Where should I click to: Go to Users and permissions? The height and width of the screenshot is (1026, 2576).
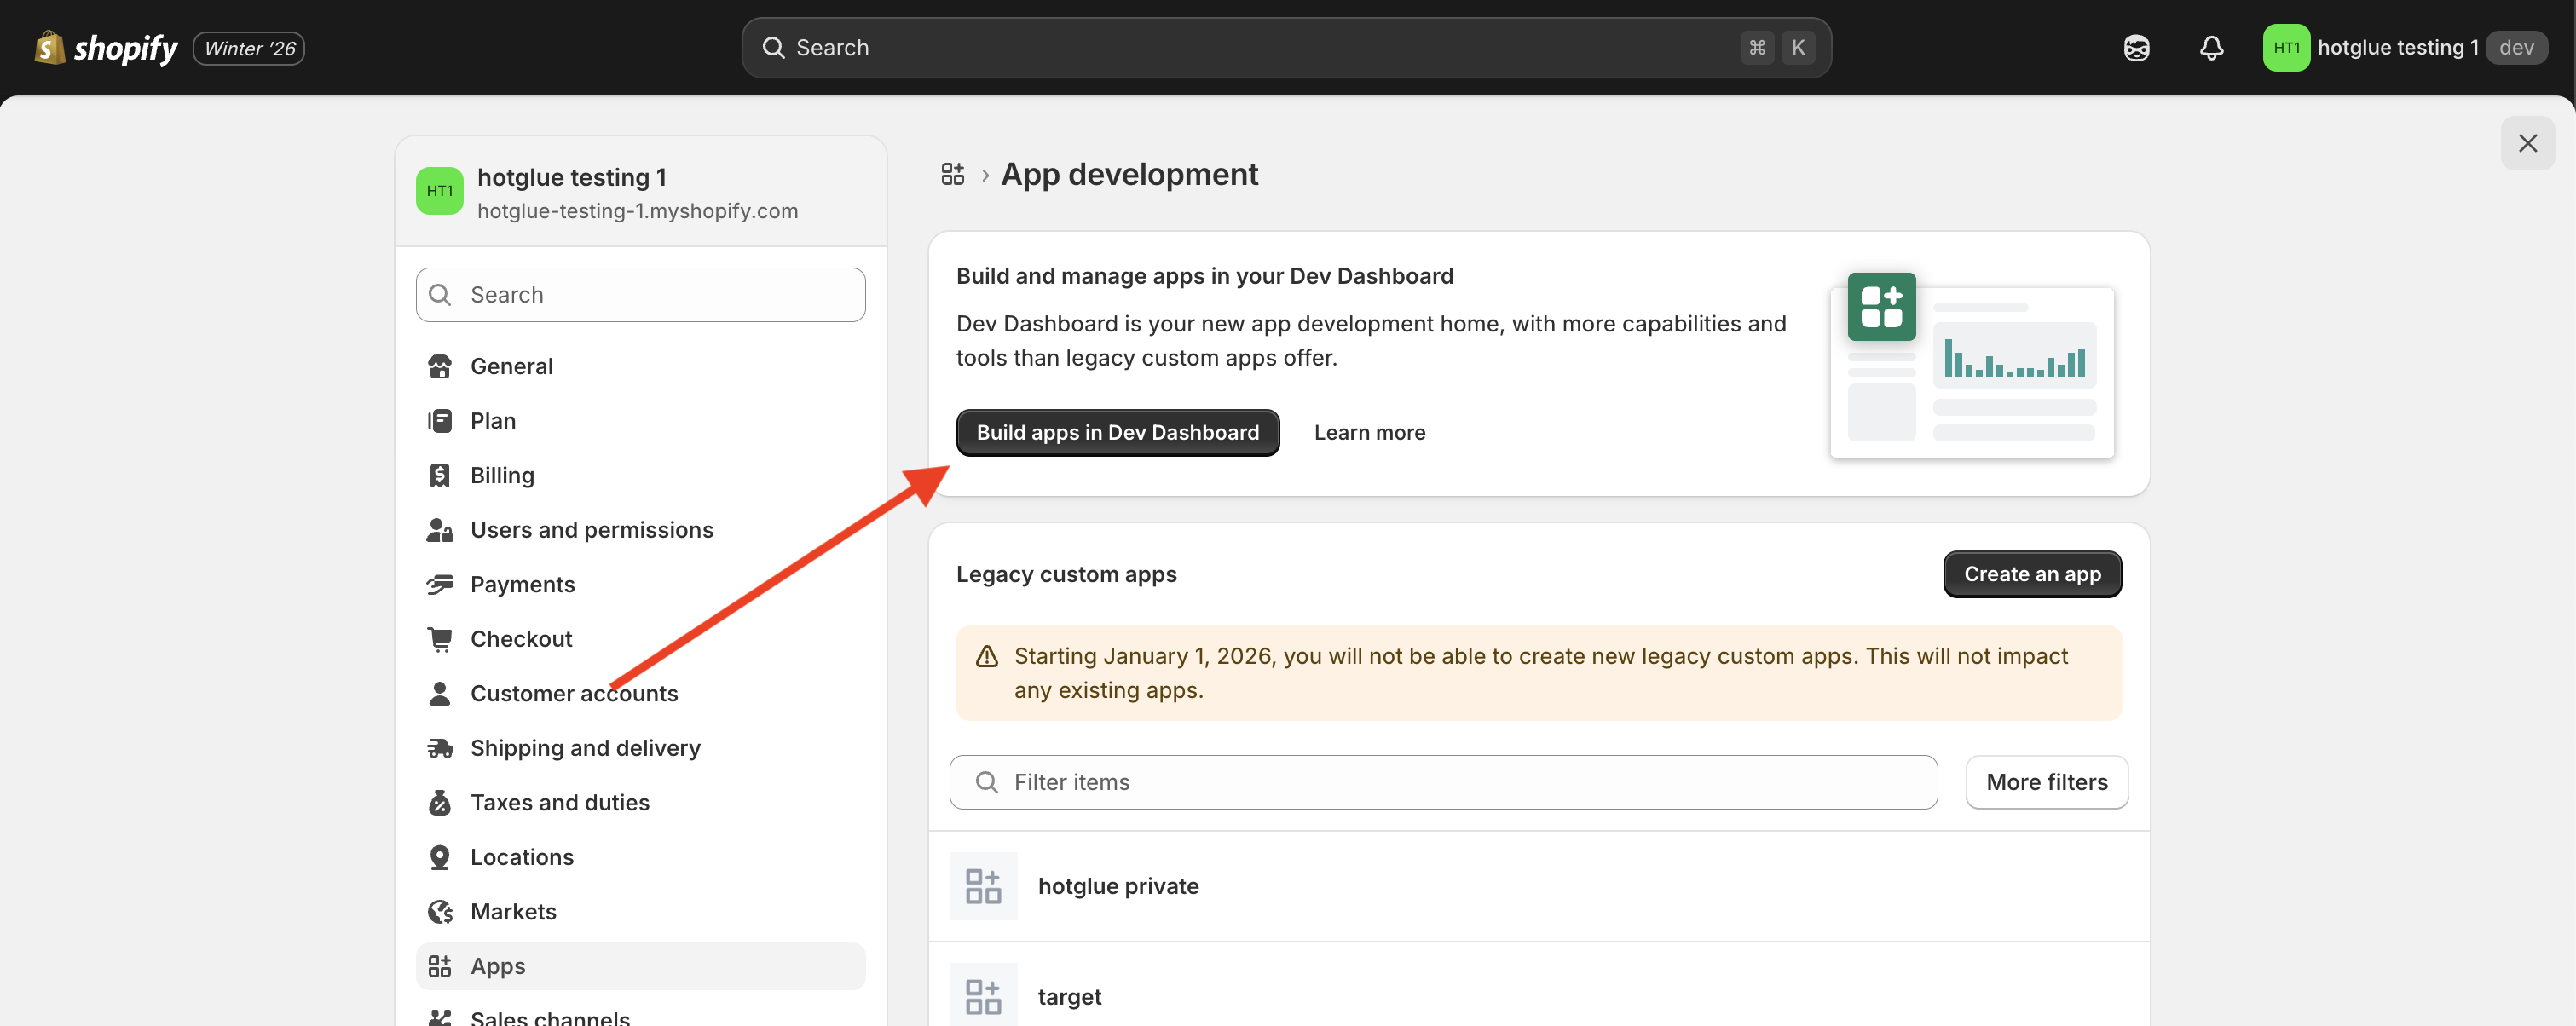[591, 530]
